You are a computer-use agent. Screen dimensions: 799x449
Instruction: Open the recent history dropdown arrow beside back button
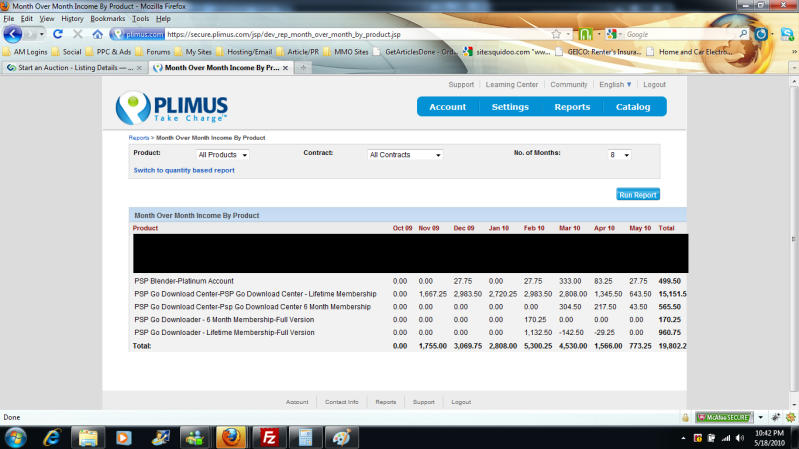point(42,34)
